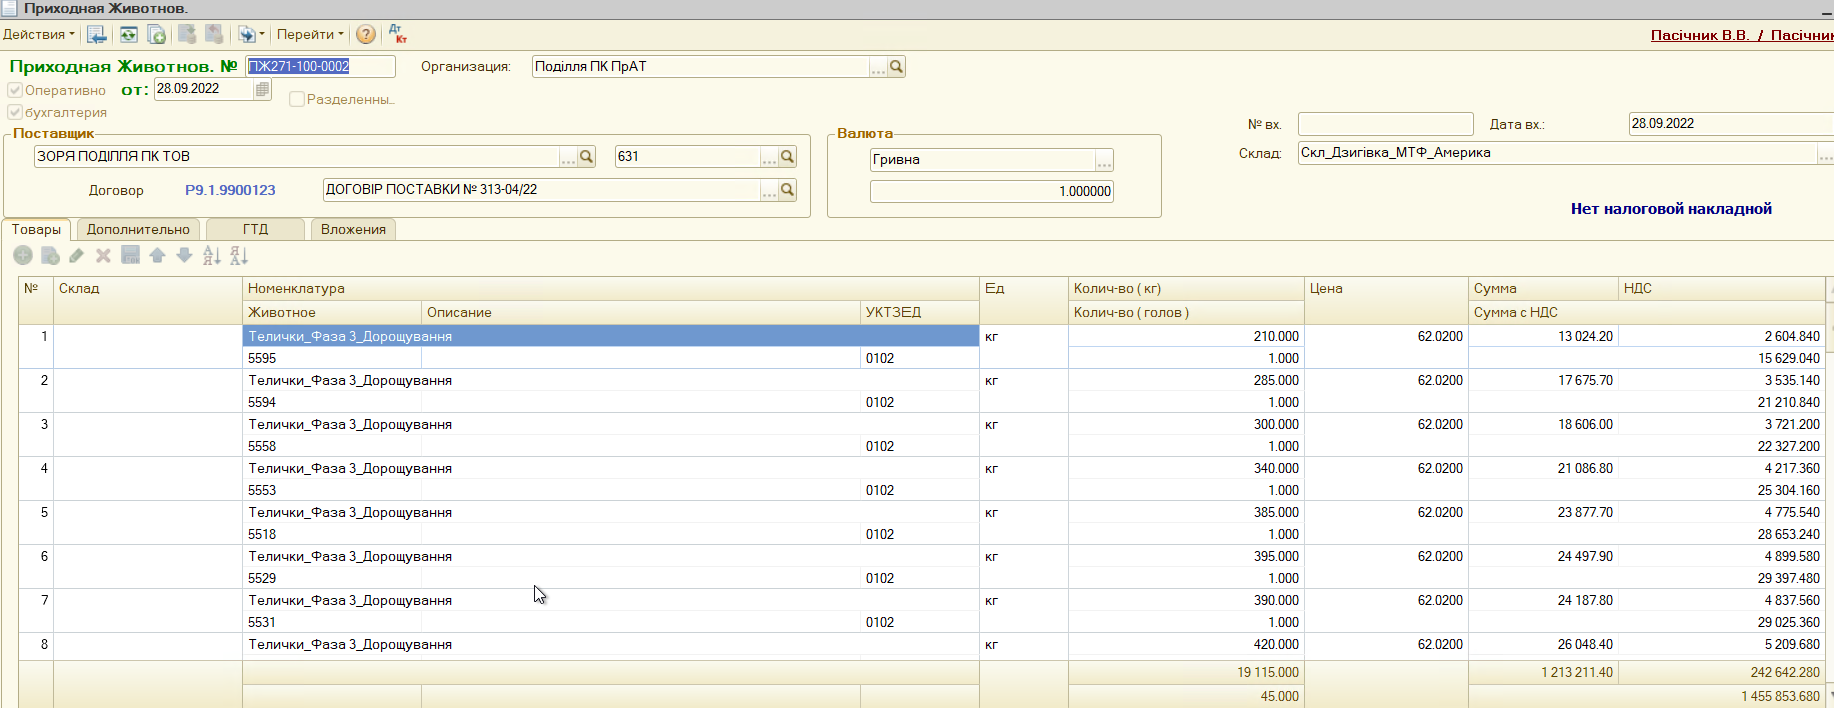Open the calendar picker for date 28.09.2022
The width and height of the screenshot is (1834, 708).
(262, 89)
